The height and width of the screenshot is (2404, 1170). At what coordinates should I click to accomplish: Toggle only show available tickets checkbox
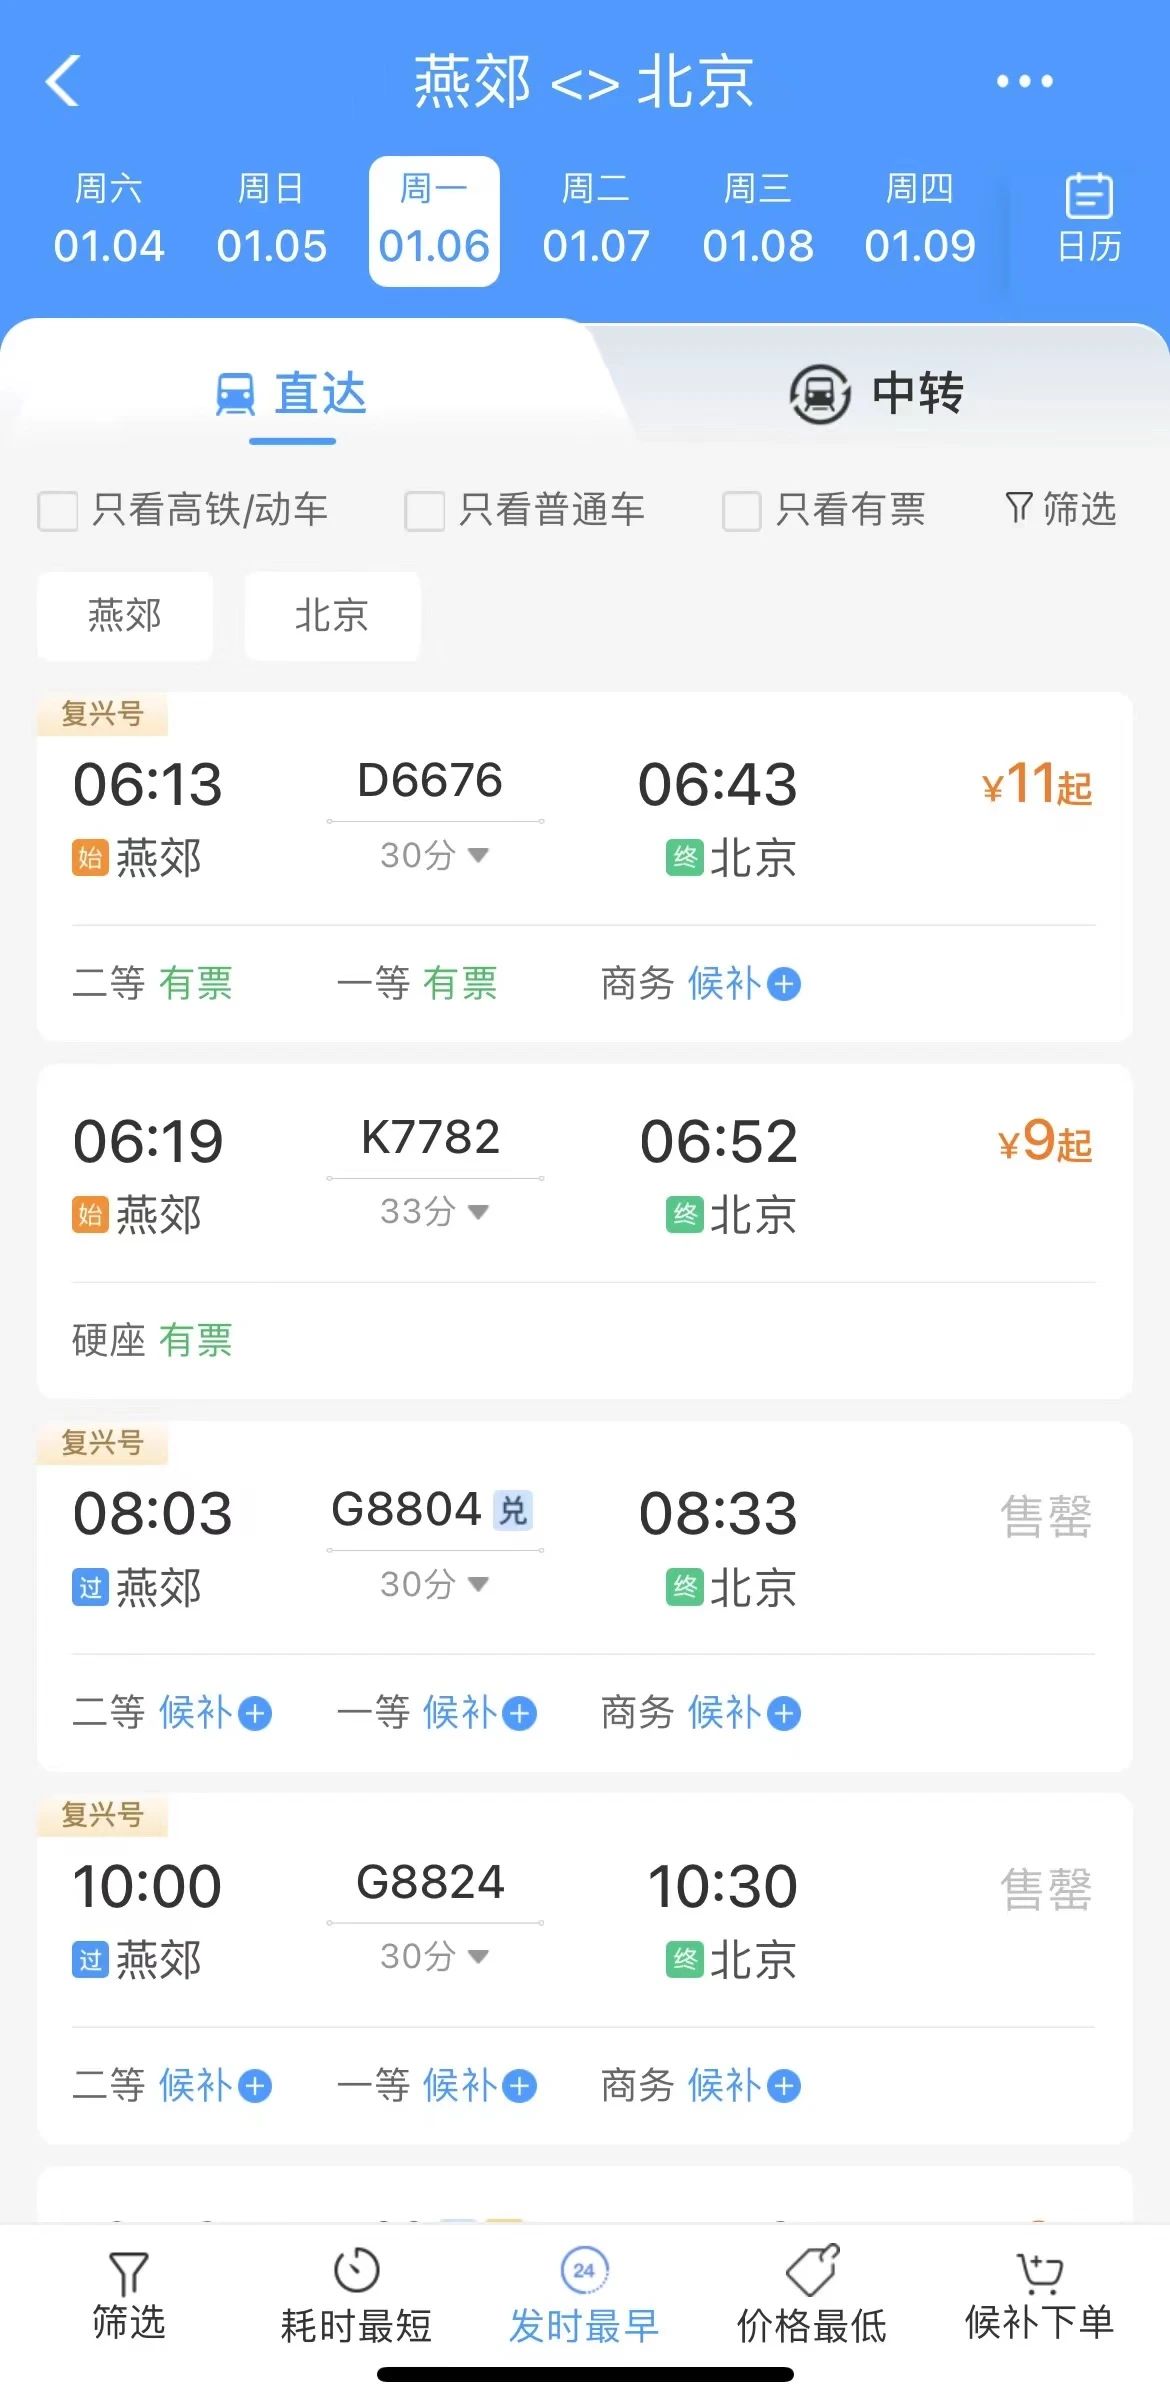coord(742,511)
